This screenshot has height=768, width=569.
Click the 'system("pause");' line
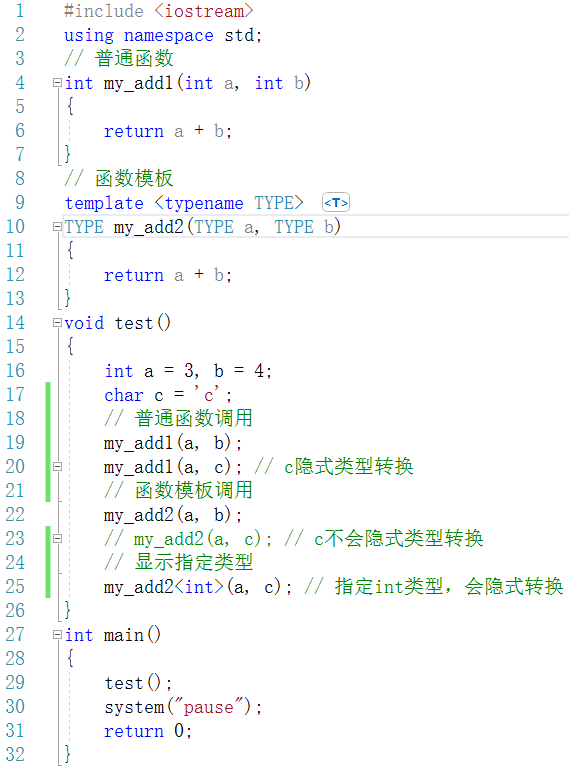click(183, 707)
